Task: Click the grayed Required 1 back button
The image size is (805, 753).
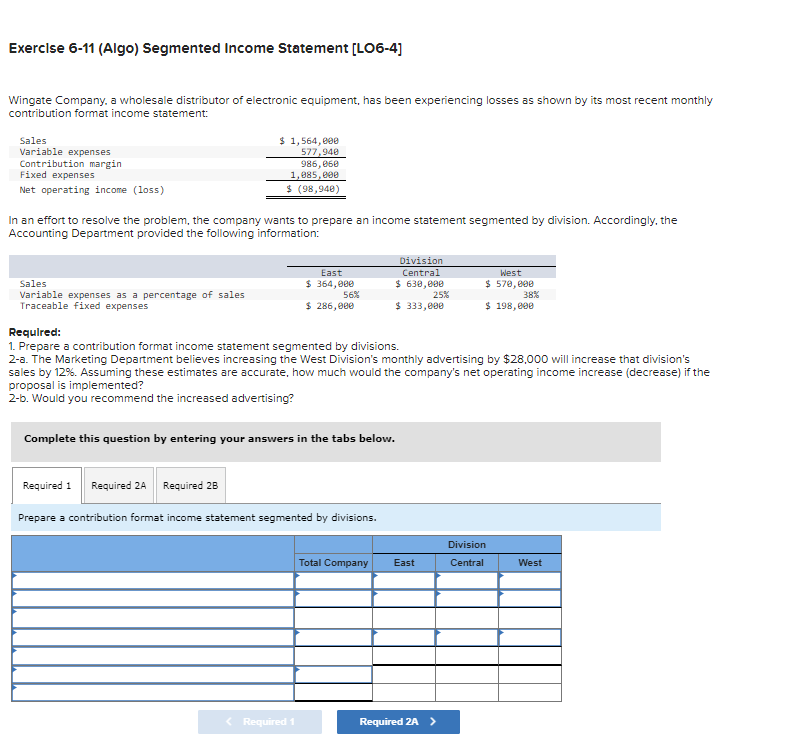Action: 259,722
